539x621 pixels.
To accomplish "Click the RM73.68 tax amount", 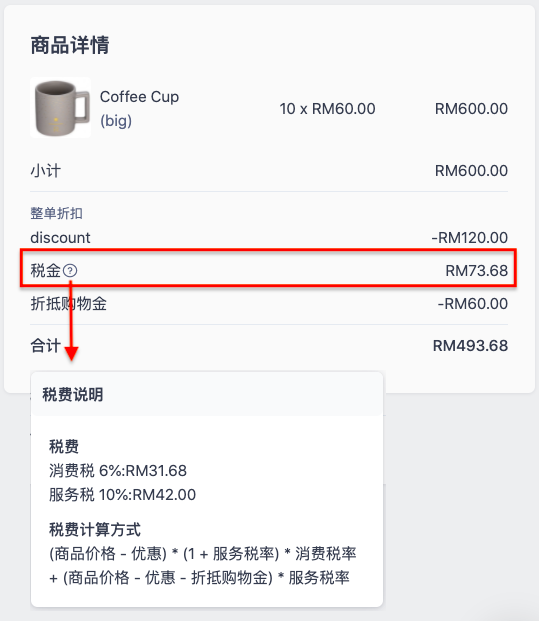I will point(476,271).
